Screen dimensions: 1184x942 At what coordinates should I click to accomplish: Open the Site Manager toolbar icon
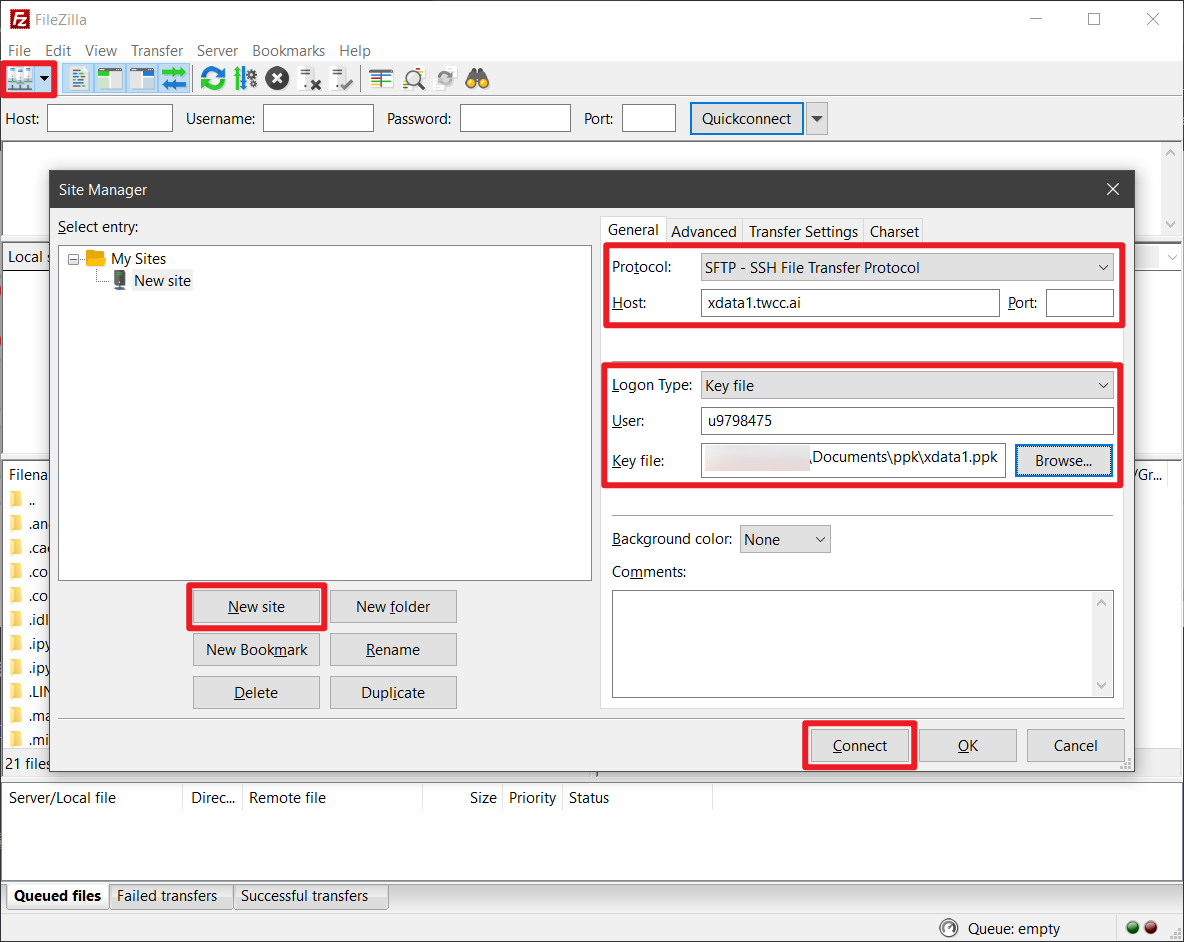(20, 78)
